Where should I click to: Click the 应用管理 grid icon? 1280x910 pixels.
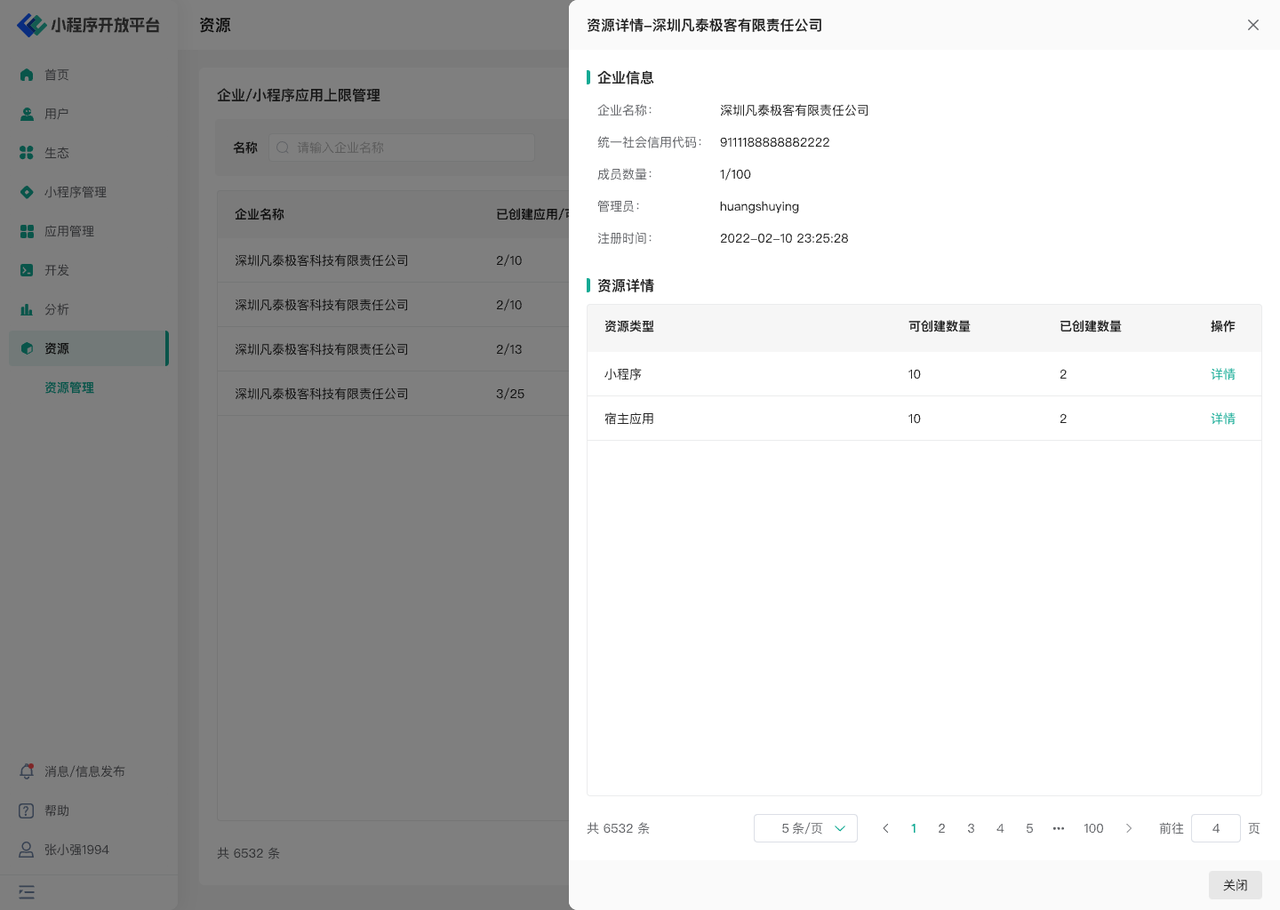pyautogui.click(x=27, y=231)
